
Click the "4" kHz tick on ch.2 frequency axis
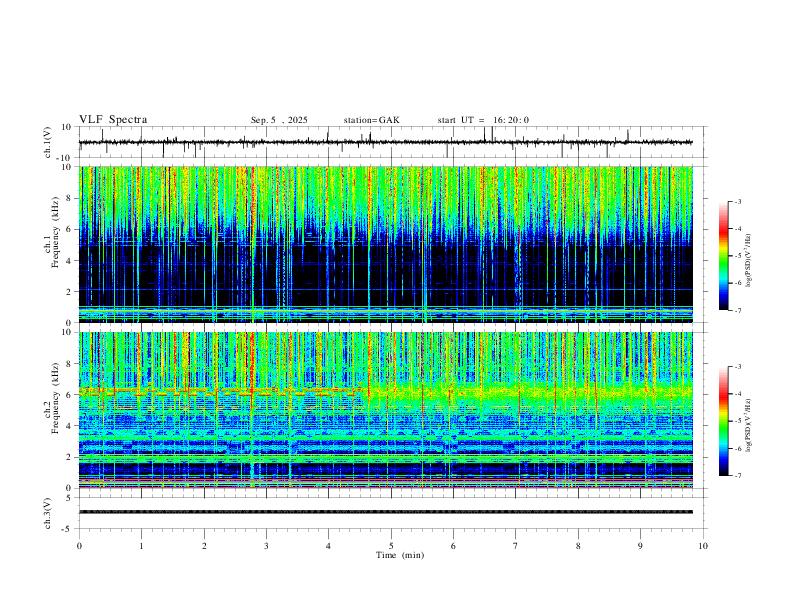tap(70, 426)
